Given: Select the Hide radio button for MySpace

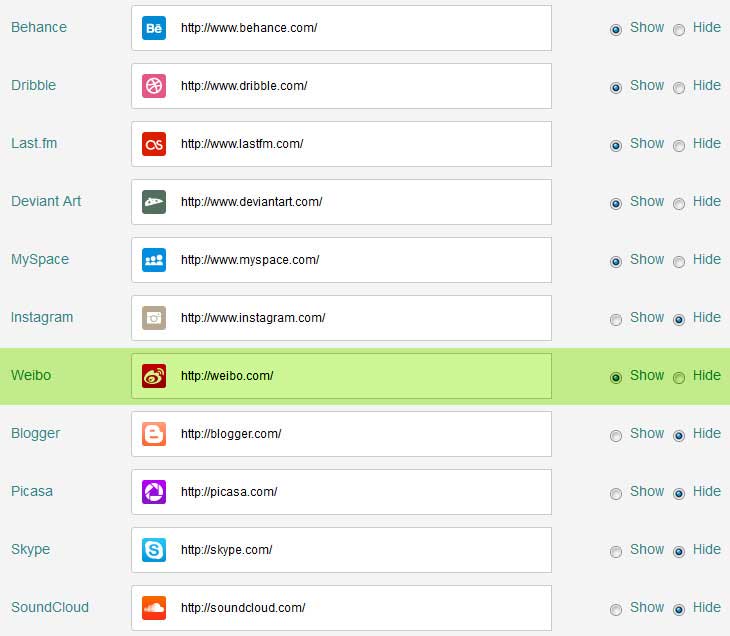Looking at the screenshot, I should point(679,262).
